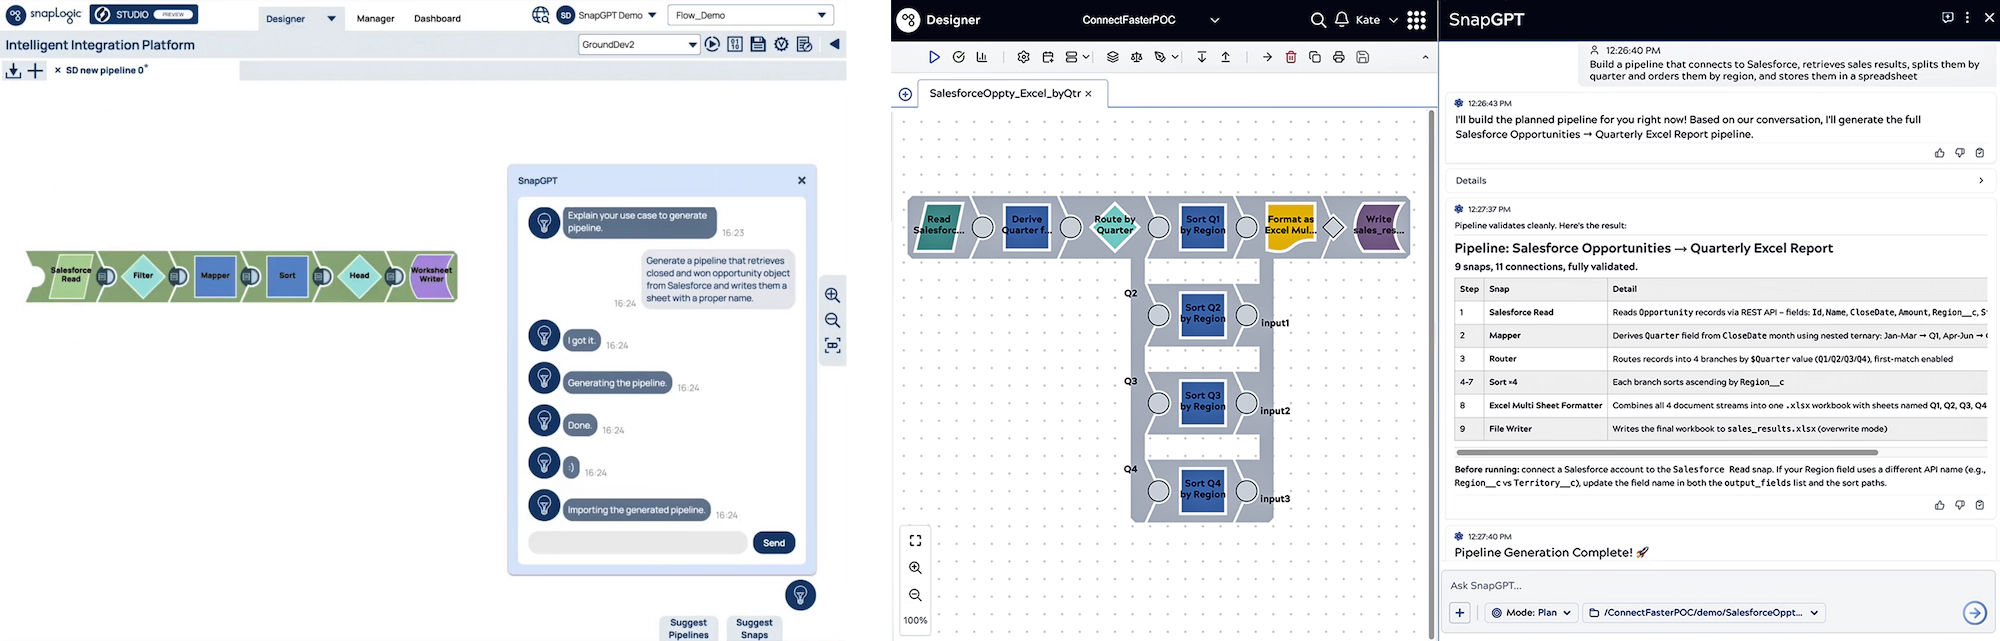Click Suggest Pipelines button
Viewport: 2000px width, 641px height.
pyautogui.click(x=688, y=628)
